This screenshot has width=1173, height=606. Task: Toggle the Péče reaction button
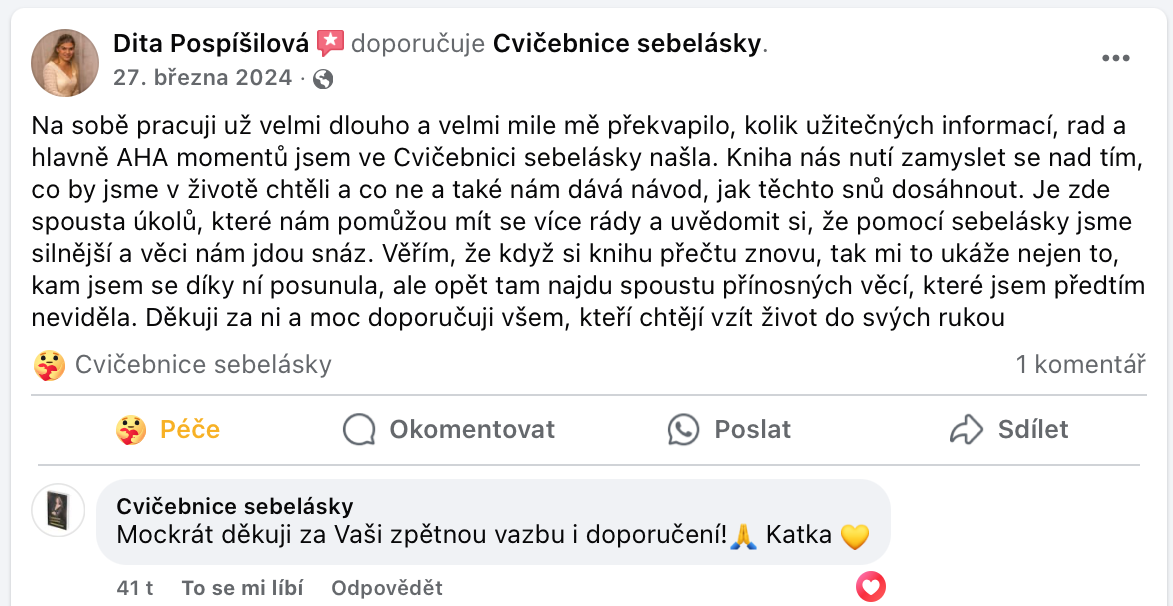tap(168, 430)
